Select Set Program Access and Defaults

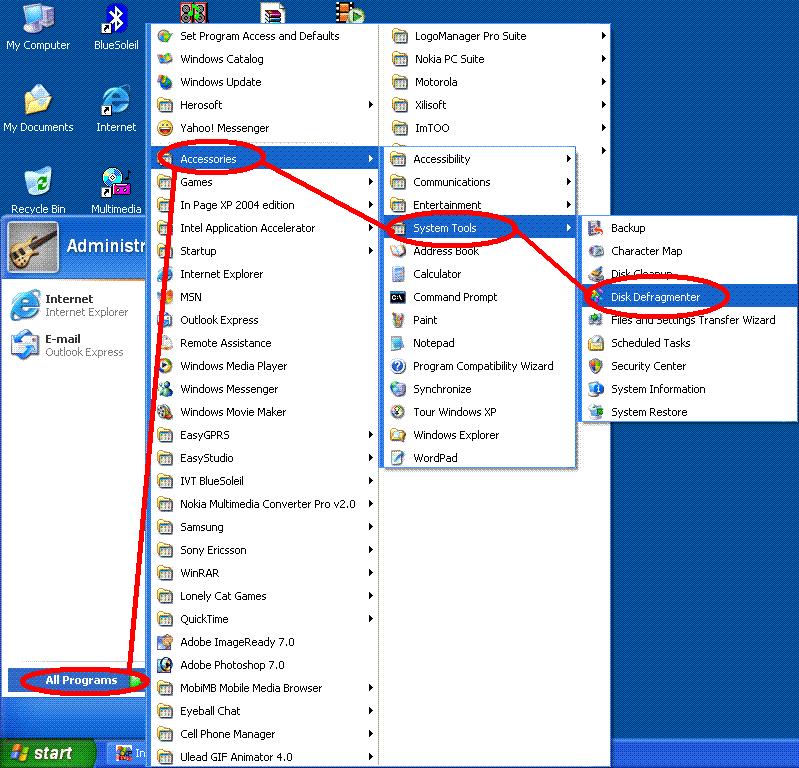pyautogui.click(x=264, y=36)
